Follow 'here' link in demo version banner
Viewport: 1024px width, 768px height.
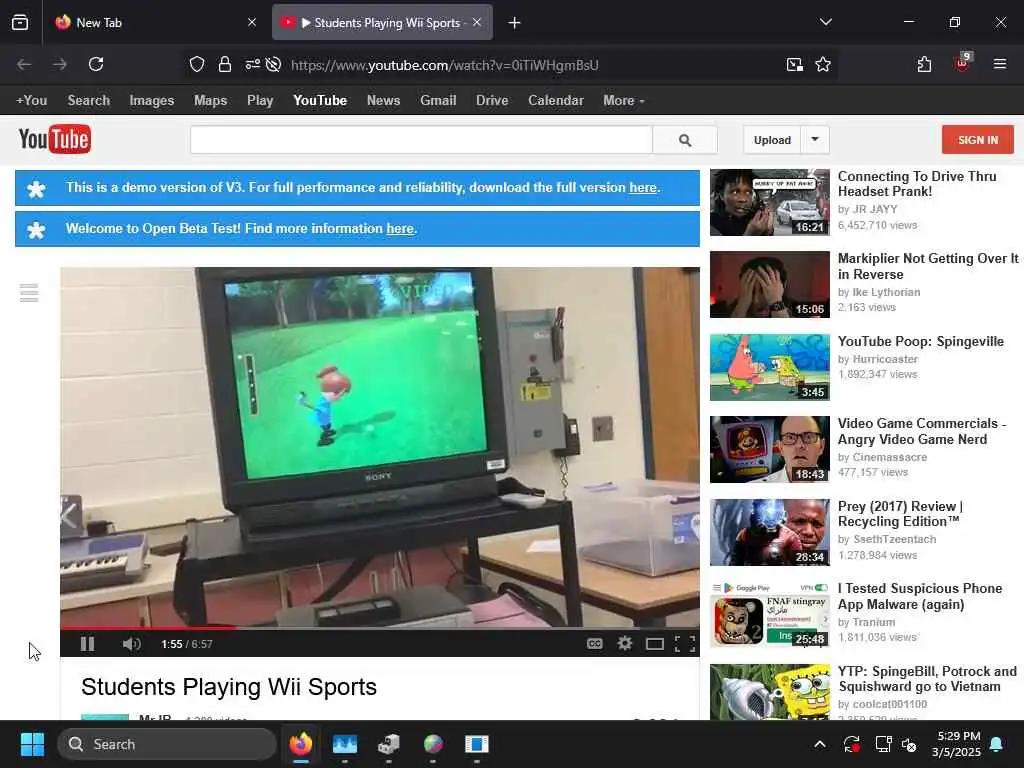point(643,187)
